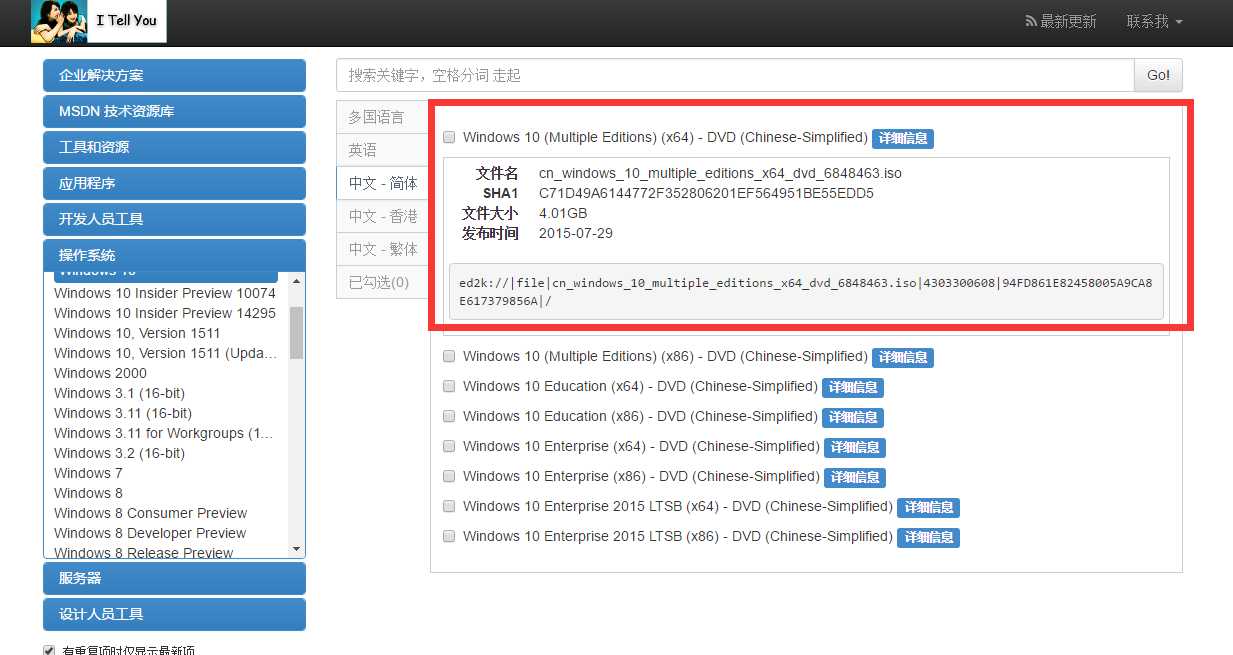
Task: Open the 已勾选(0) tab
Action: (383, 282)
